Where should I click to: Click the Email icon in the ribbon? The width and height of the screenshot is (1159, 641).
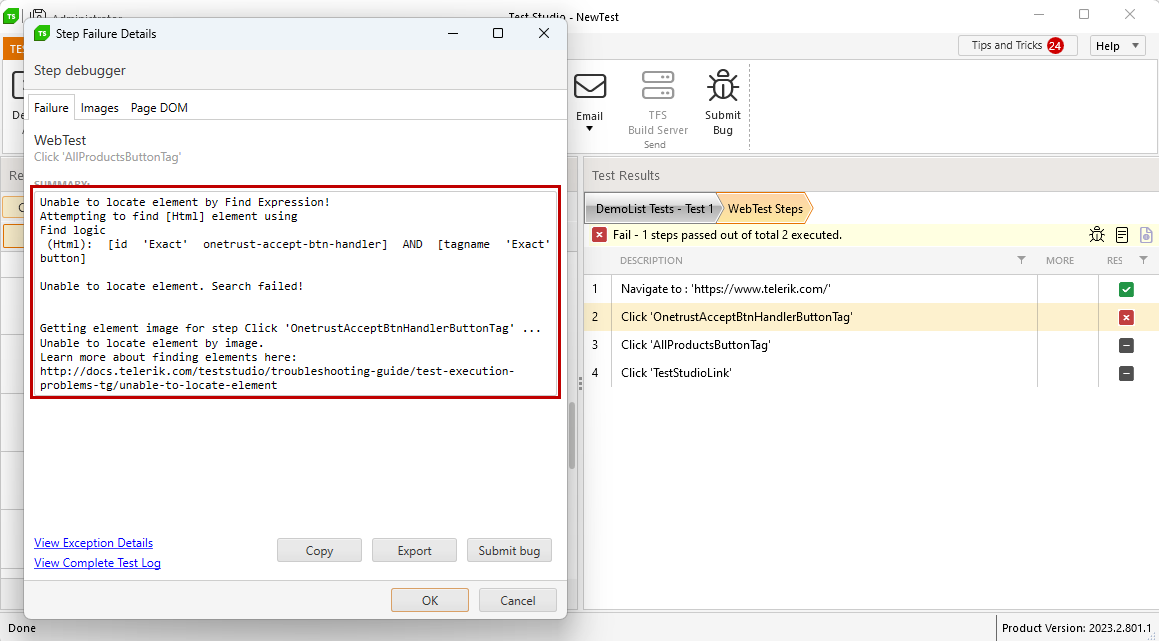point(590,87)
